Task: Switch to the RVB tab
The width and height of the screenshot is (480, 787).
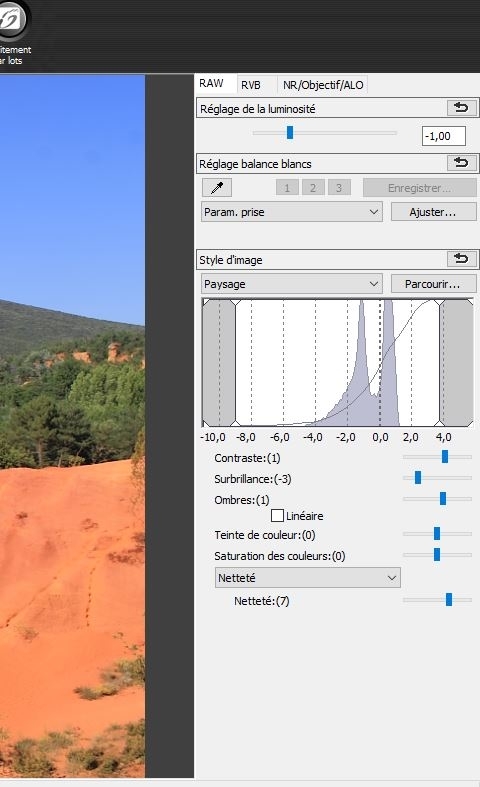Action: tap(251, 85)
